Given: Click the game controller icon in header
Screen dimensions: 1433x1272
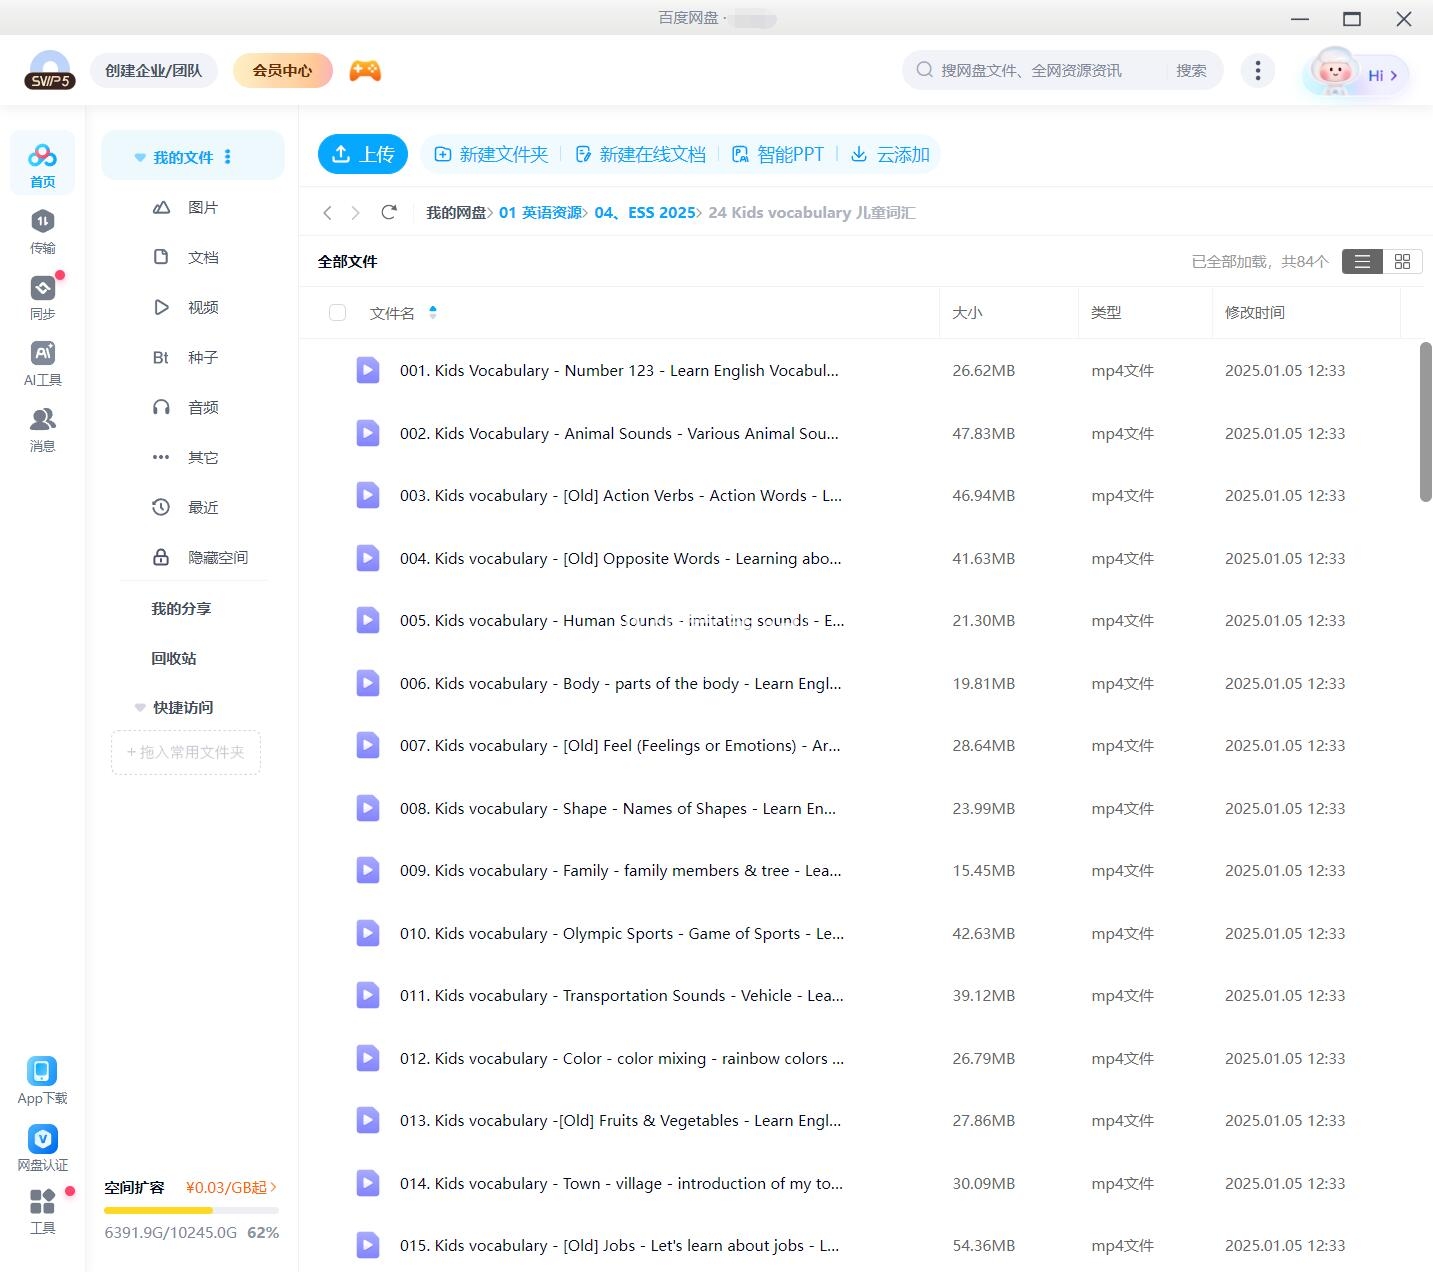Looking at the screenshot, I should [365, 71].
